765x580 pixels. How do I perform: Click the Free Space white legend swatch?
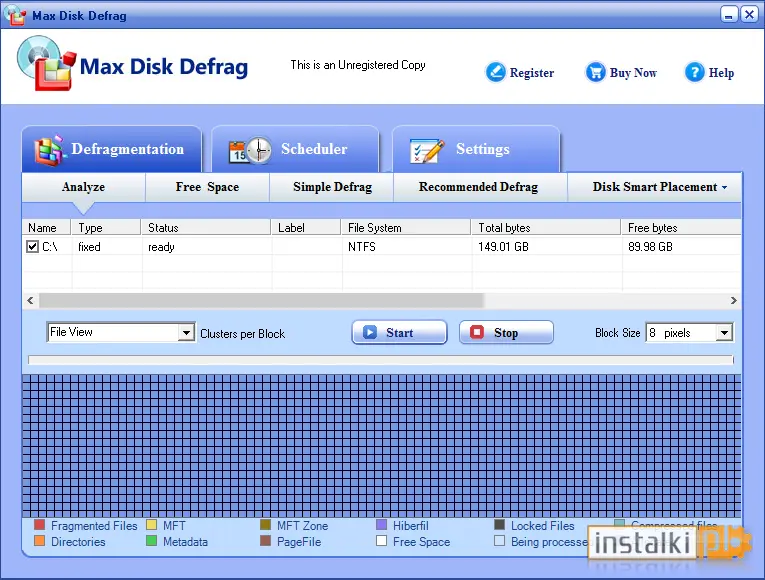(382, 541)
